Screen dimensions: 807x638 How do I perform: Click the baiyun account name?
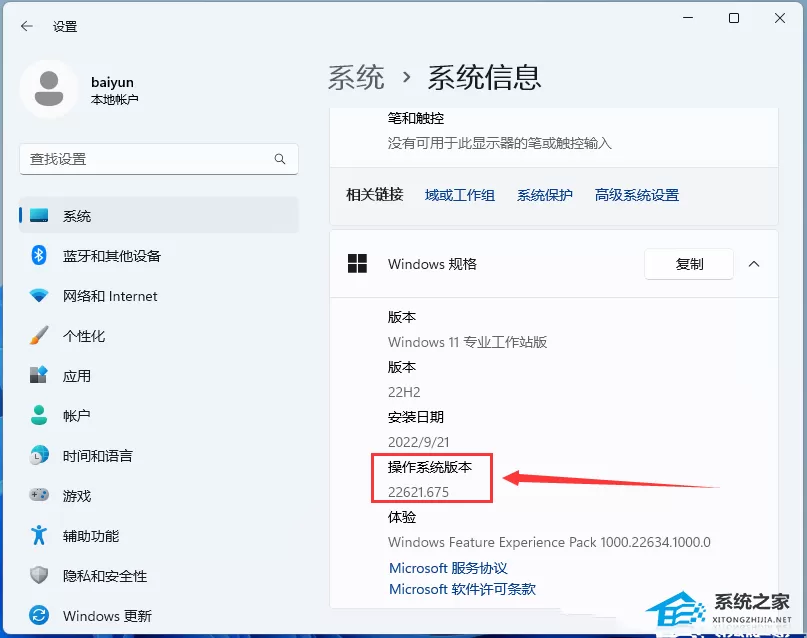(x=112, y=82)
